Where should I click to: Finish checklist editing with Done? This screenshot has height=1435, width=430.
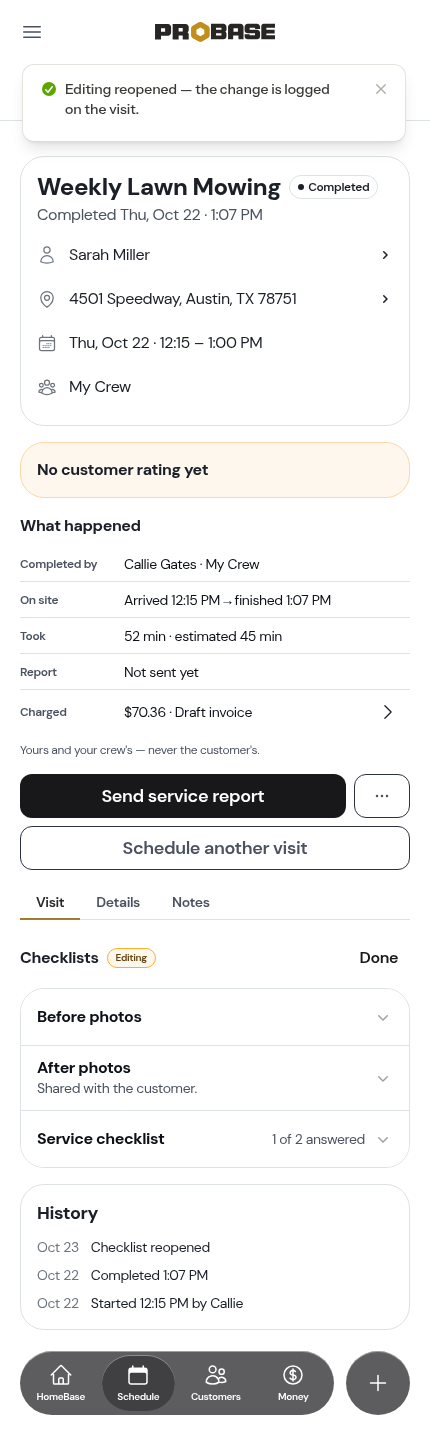tap(379, 958)
